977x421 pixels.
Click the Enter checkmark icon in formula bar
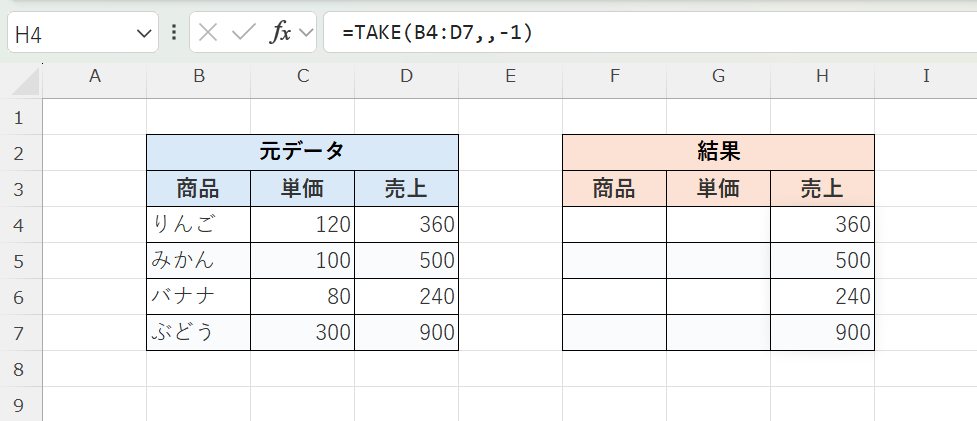coord(243,32)
